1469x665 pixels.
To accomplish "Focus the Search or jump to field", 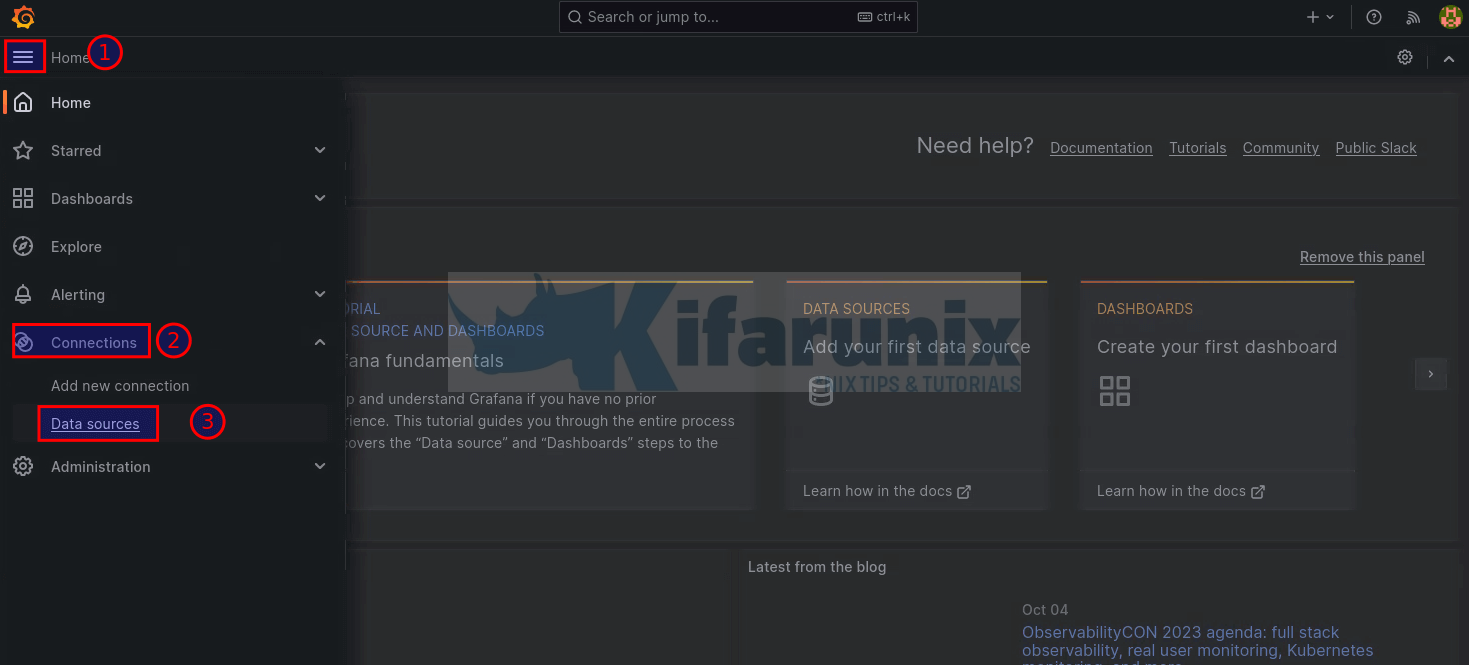I will (738, 17).
